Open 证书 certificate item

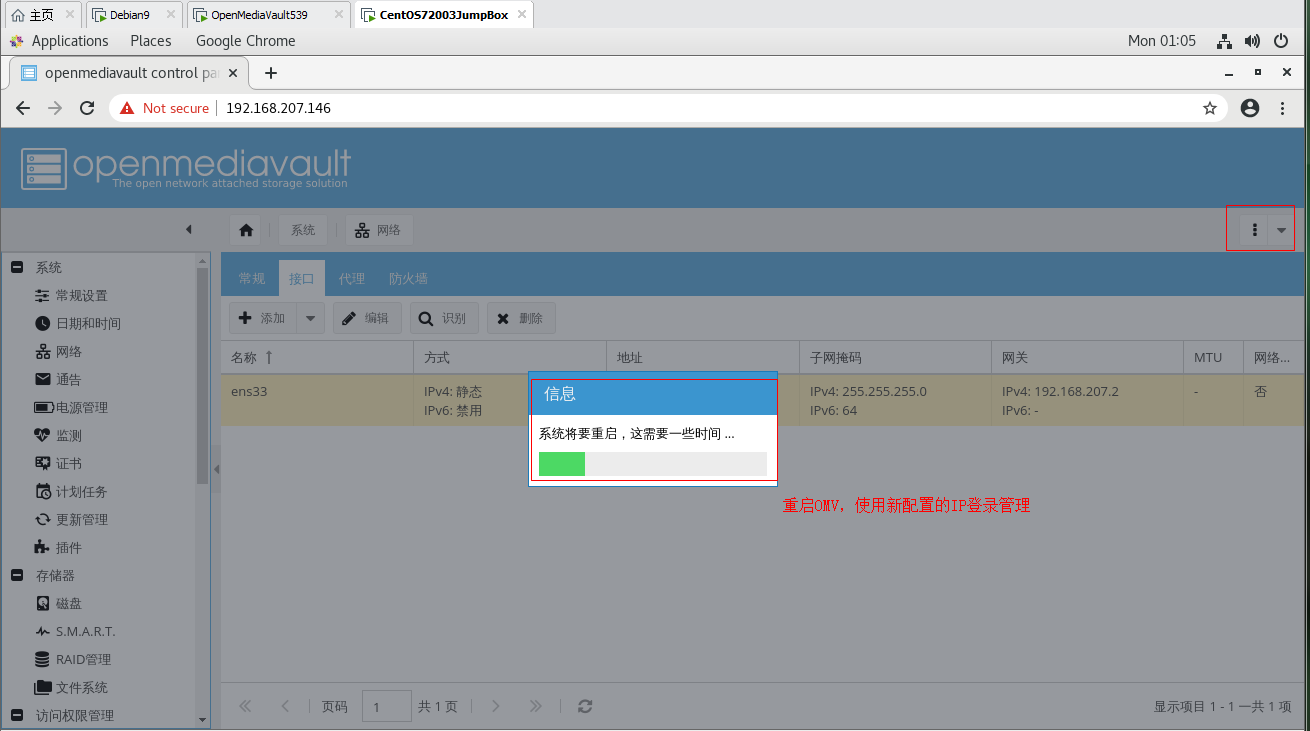pos(58,464)
